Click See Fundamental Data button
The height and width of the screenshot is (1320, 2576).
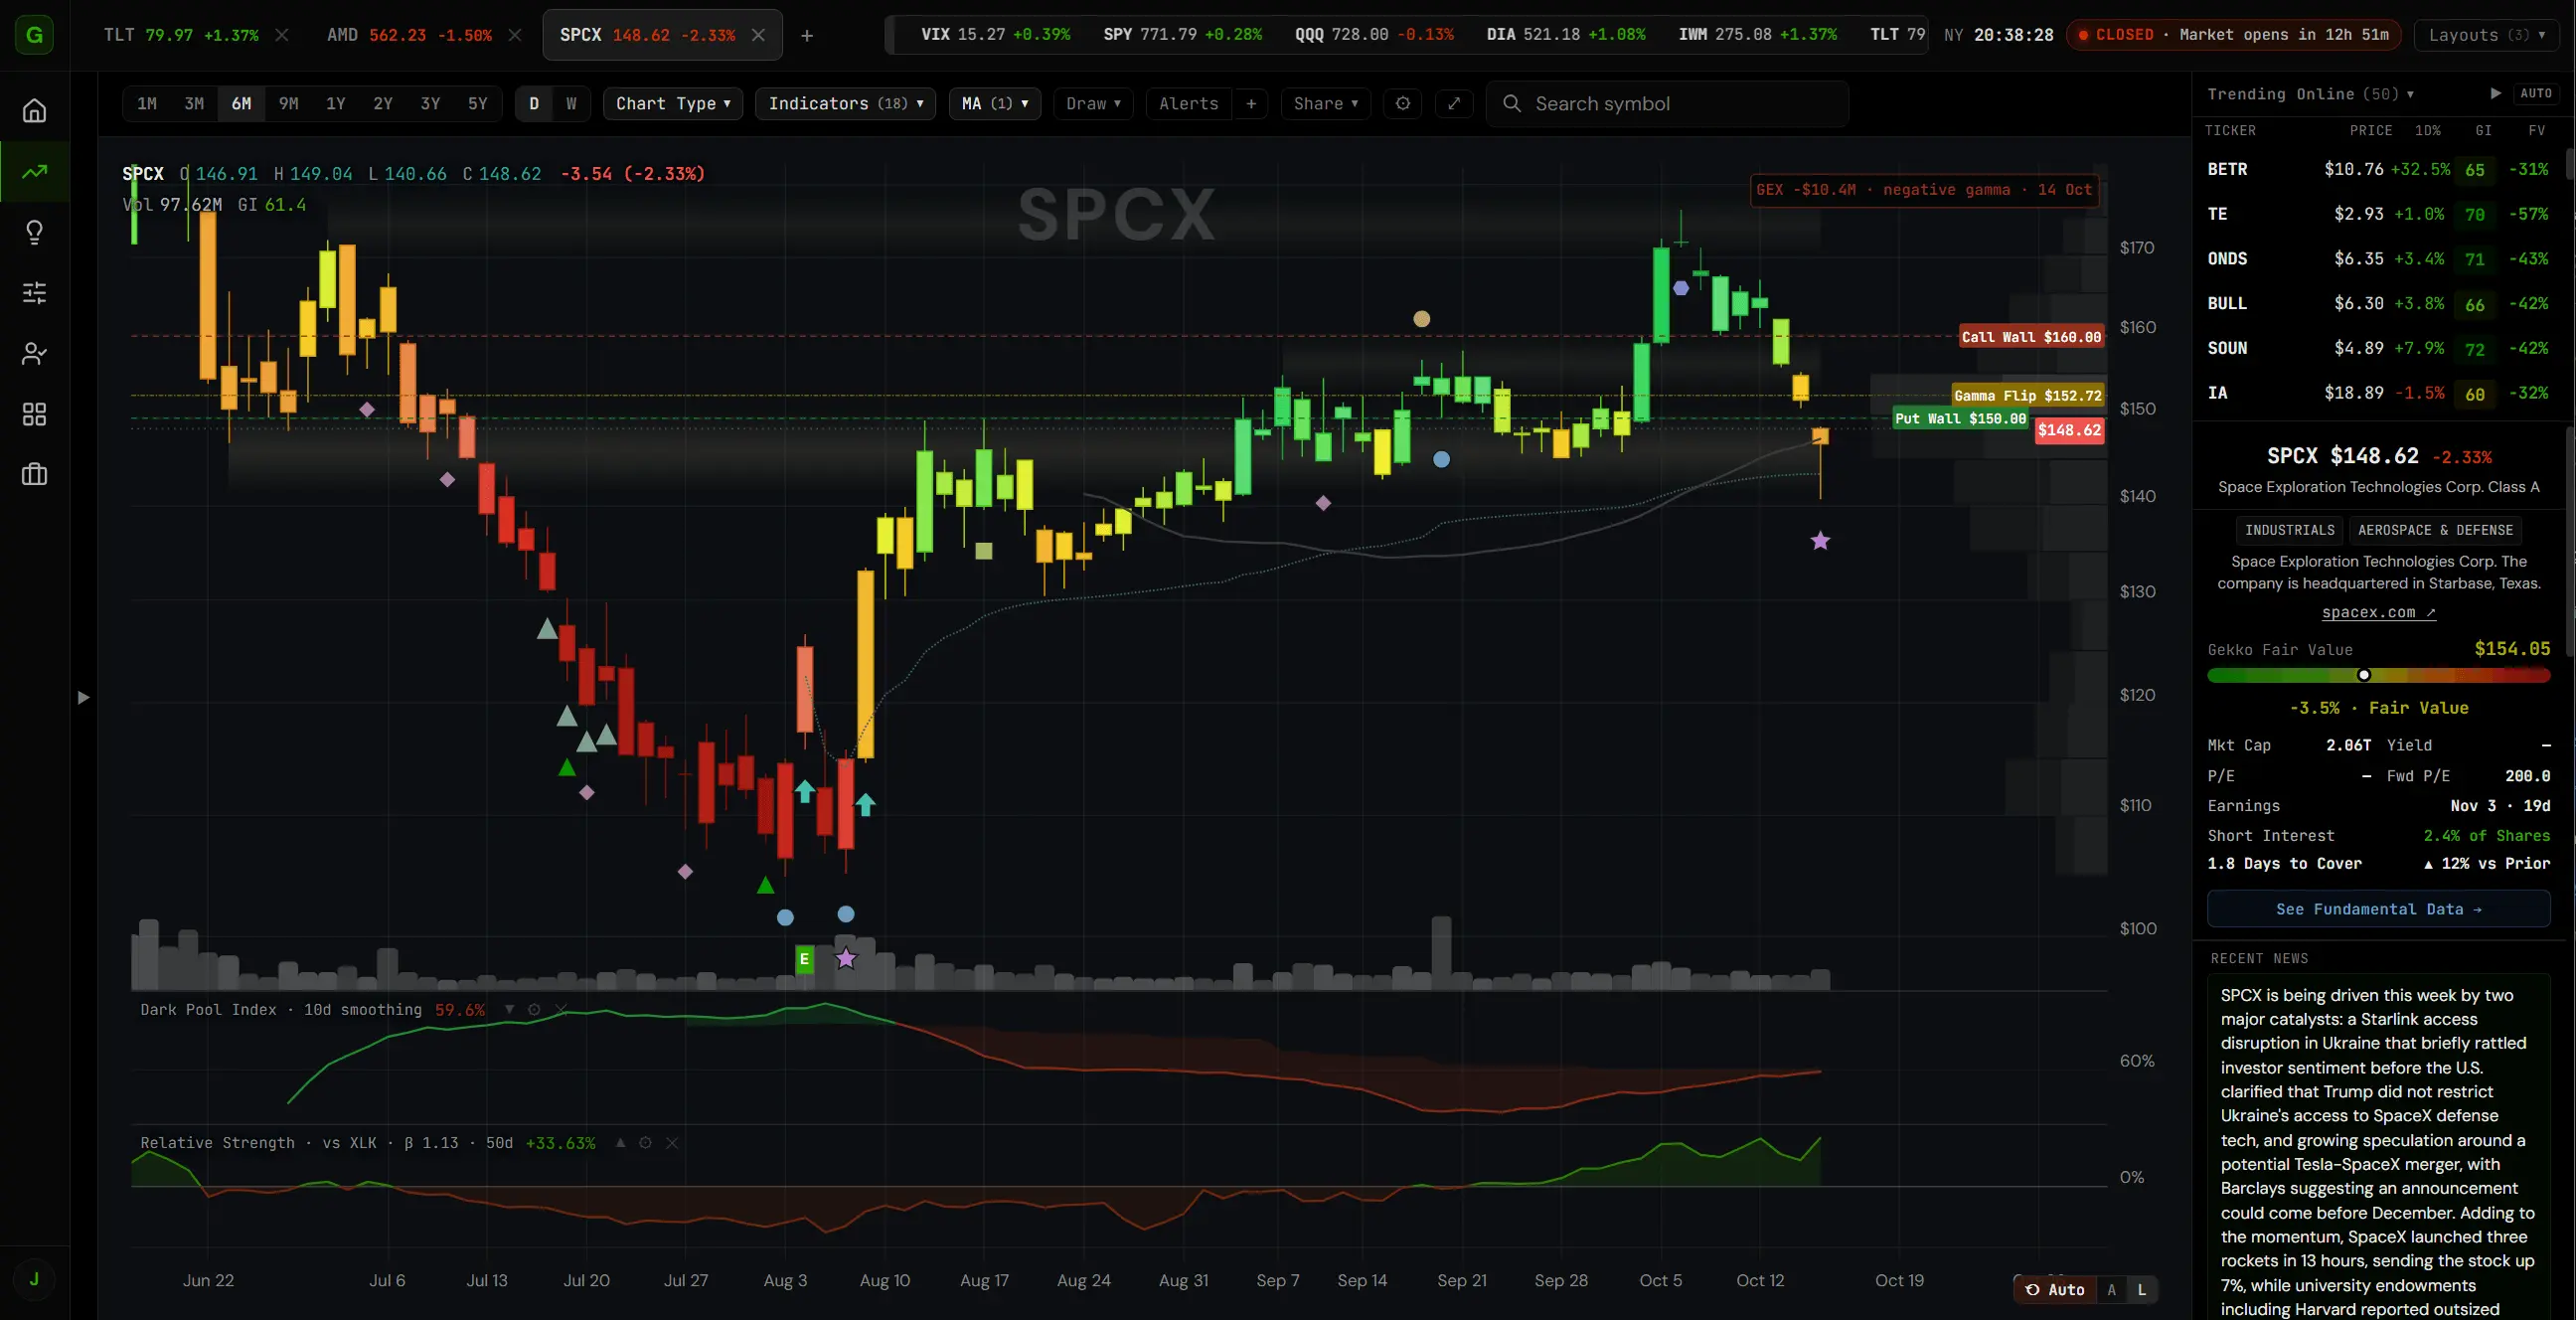click(2378, 908)
